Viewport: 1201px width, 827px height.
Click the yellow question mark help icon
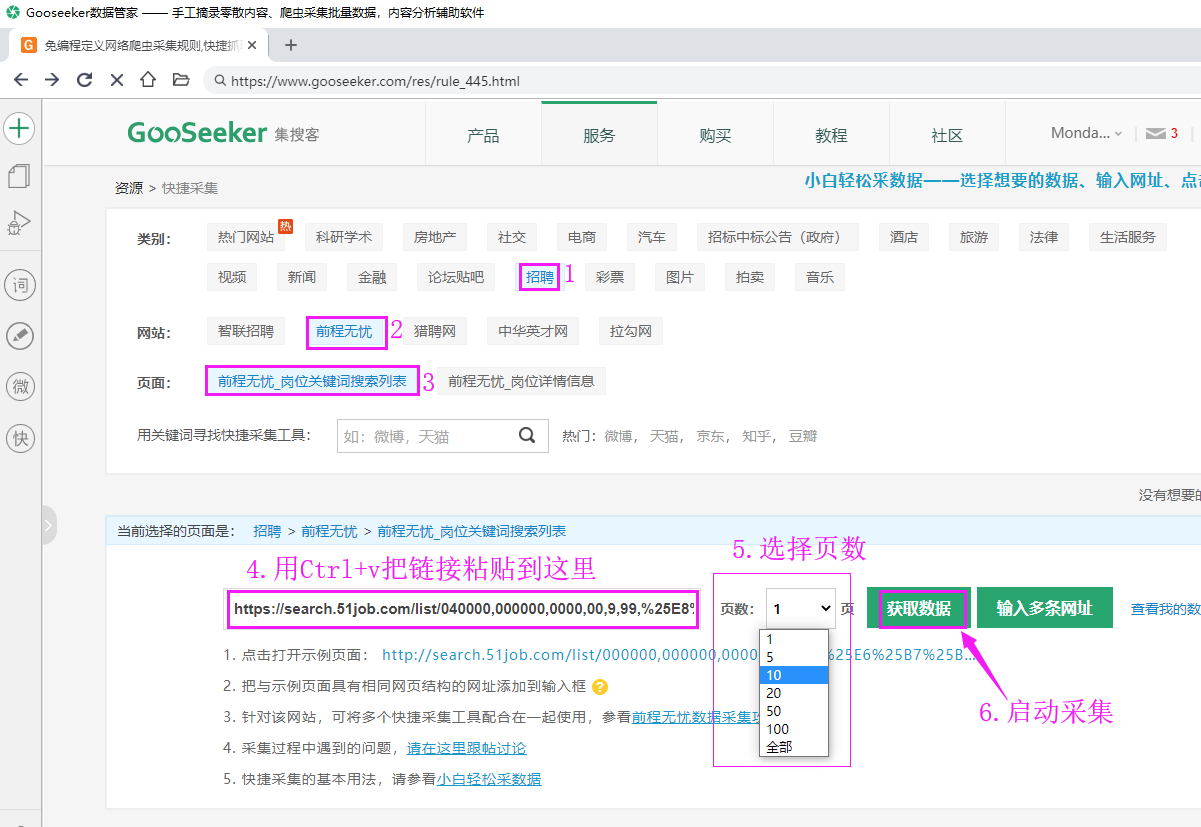click(x=600, y=687)
